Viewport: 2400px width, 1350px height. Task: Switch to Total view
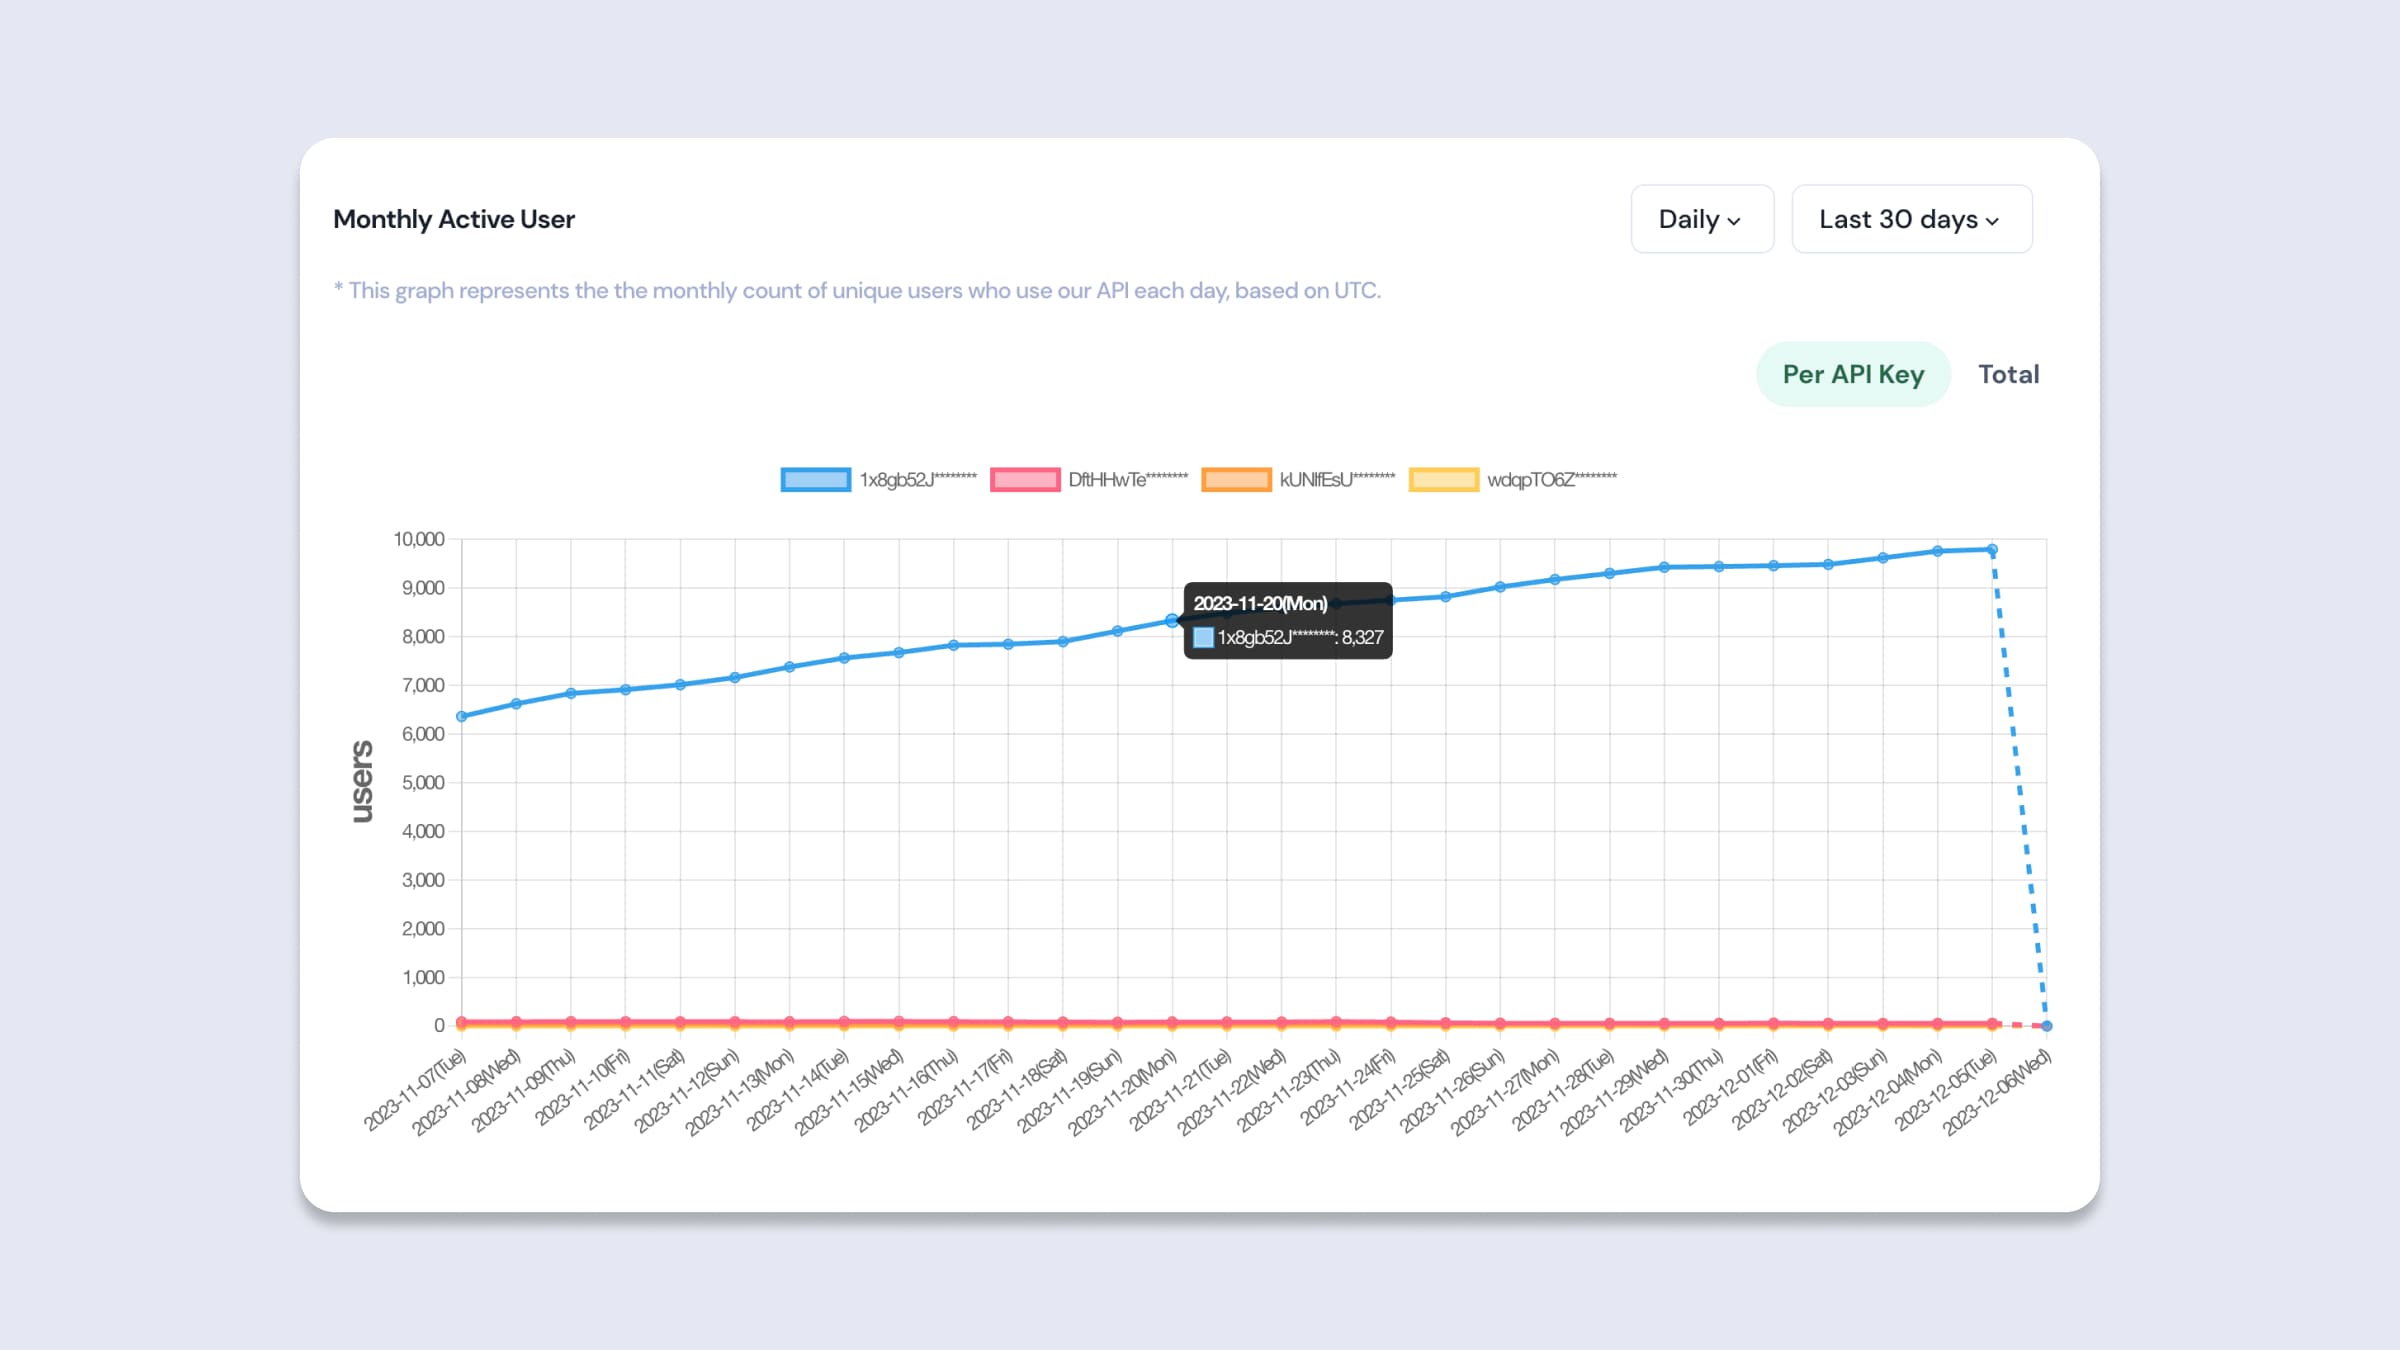pos(2008,374)
